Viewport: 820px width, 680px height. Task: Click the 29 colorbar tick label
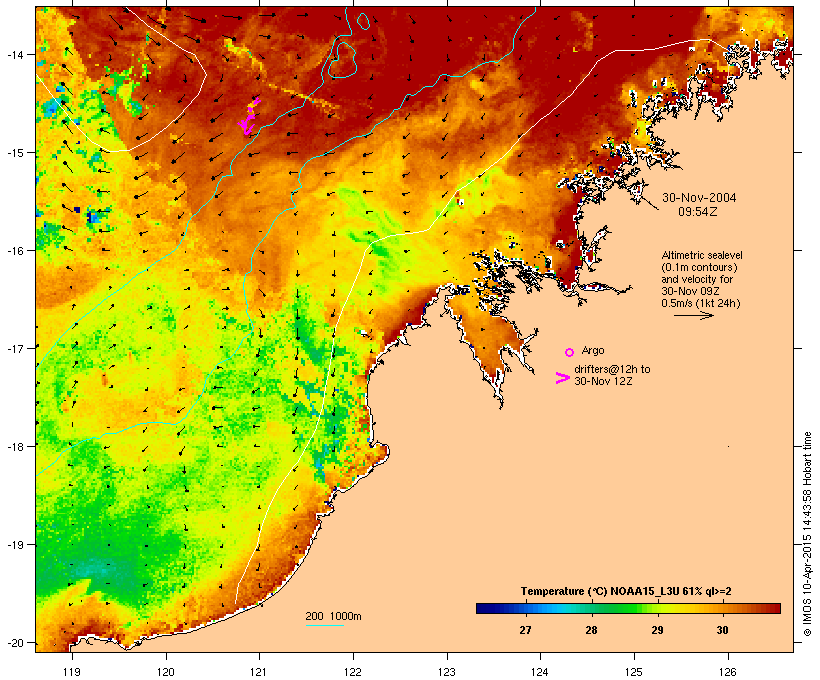(657, 630)
